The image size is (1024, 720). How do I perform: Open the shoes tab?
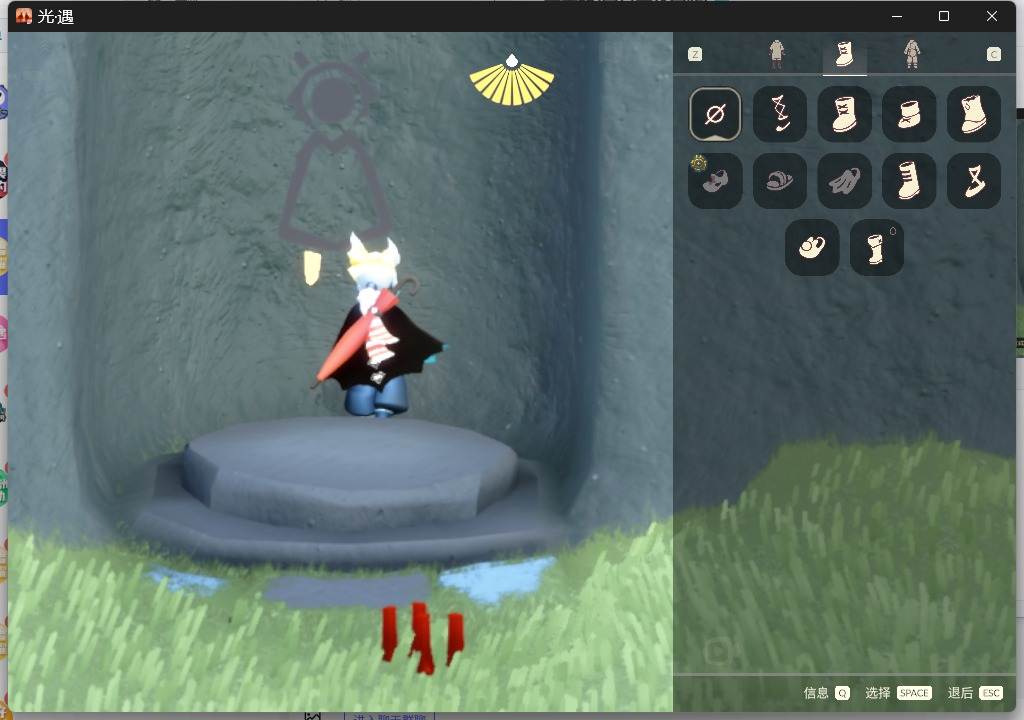click(x=844, y=54)
